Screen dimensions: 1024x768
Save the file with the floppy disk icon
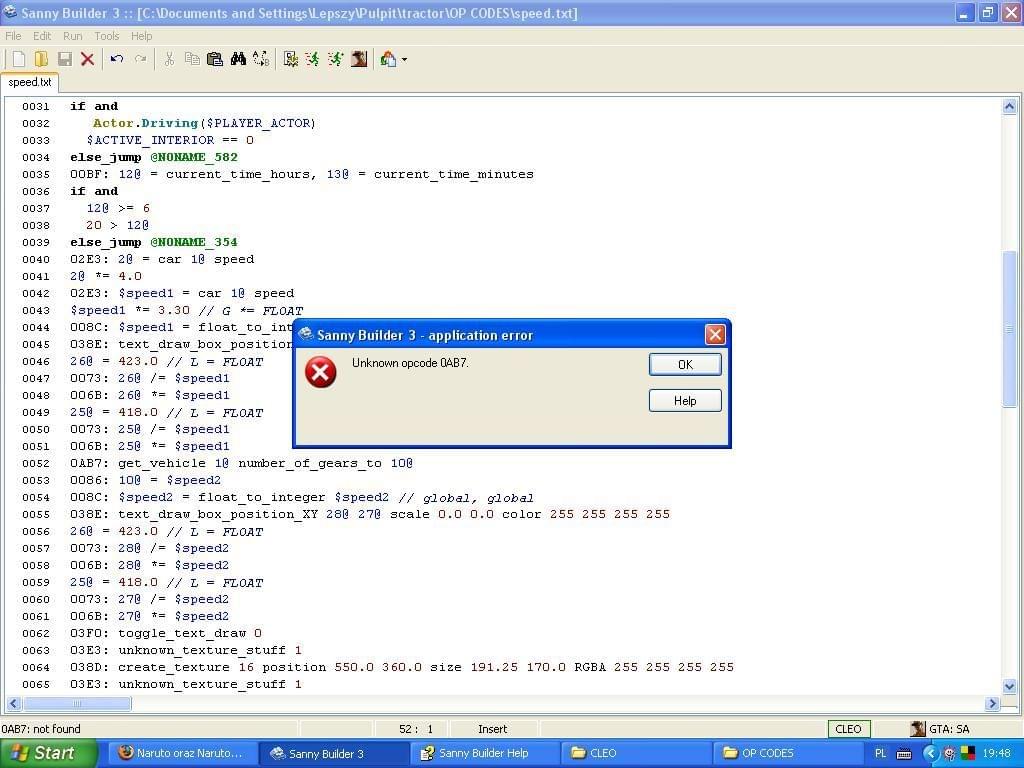(x=65, y=59)
